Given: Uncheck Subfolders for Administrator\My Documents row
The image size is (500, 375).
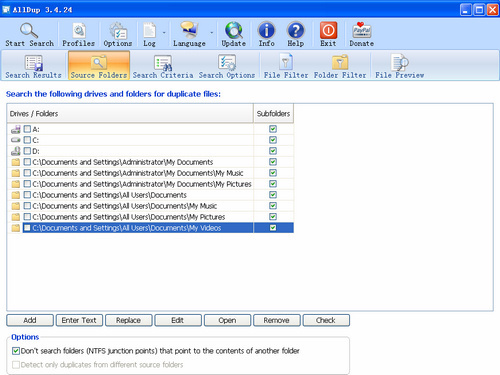Looking at the screenshot, I should 273,162.
